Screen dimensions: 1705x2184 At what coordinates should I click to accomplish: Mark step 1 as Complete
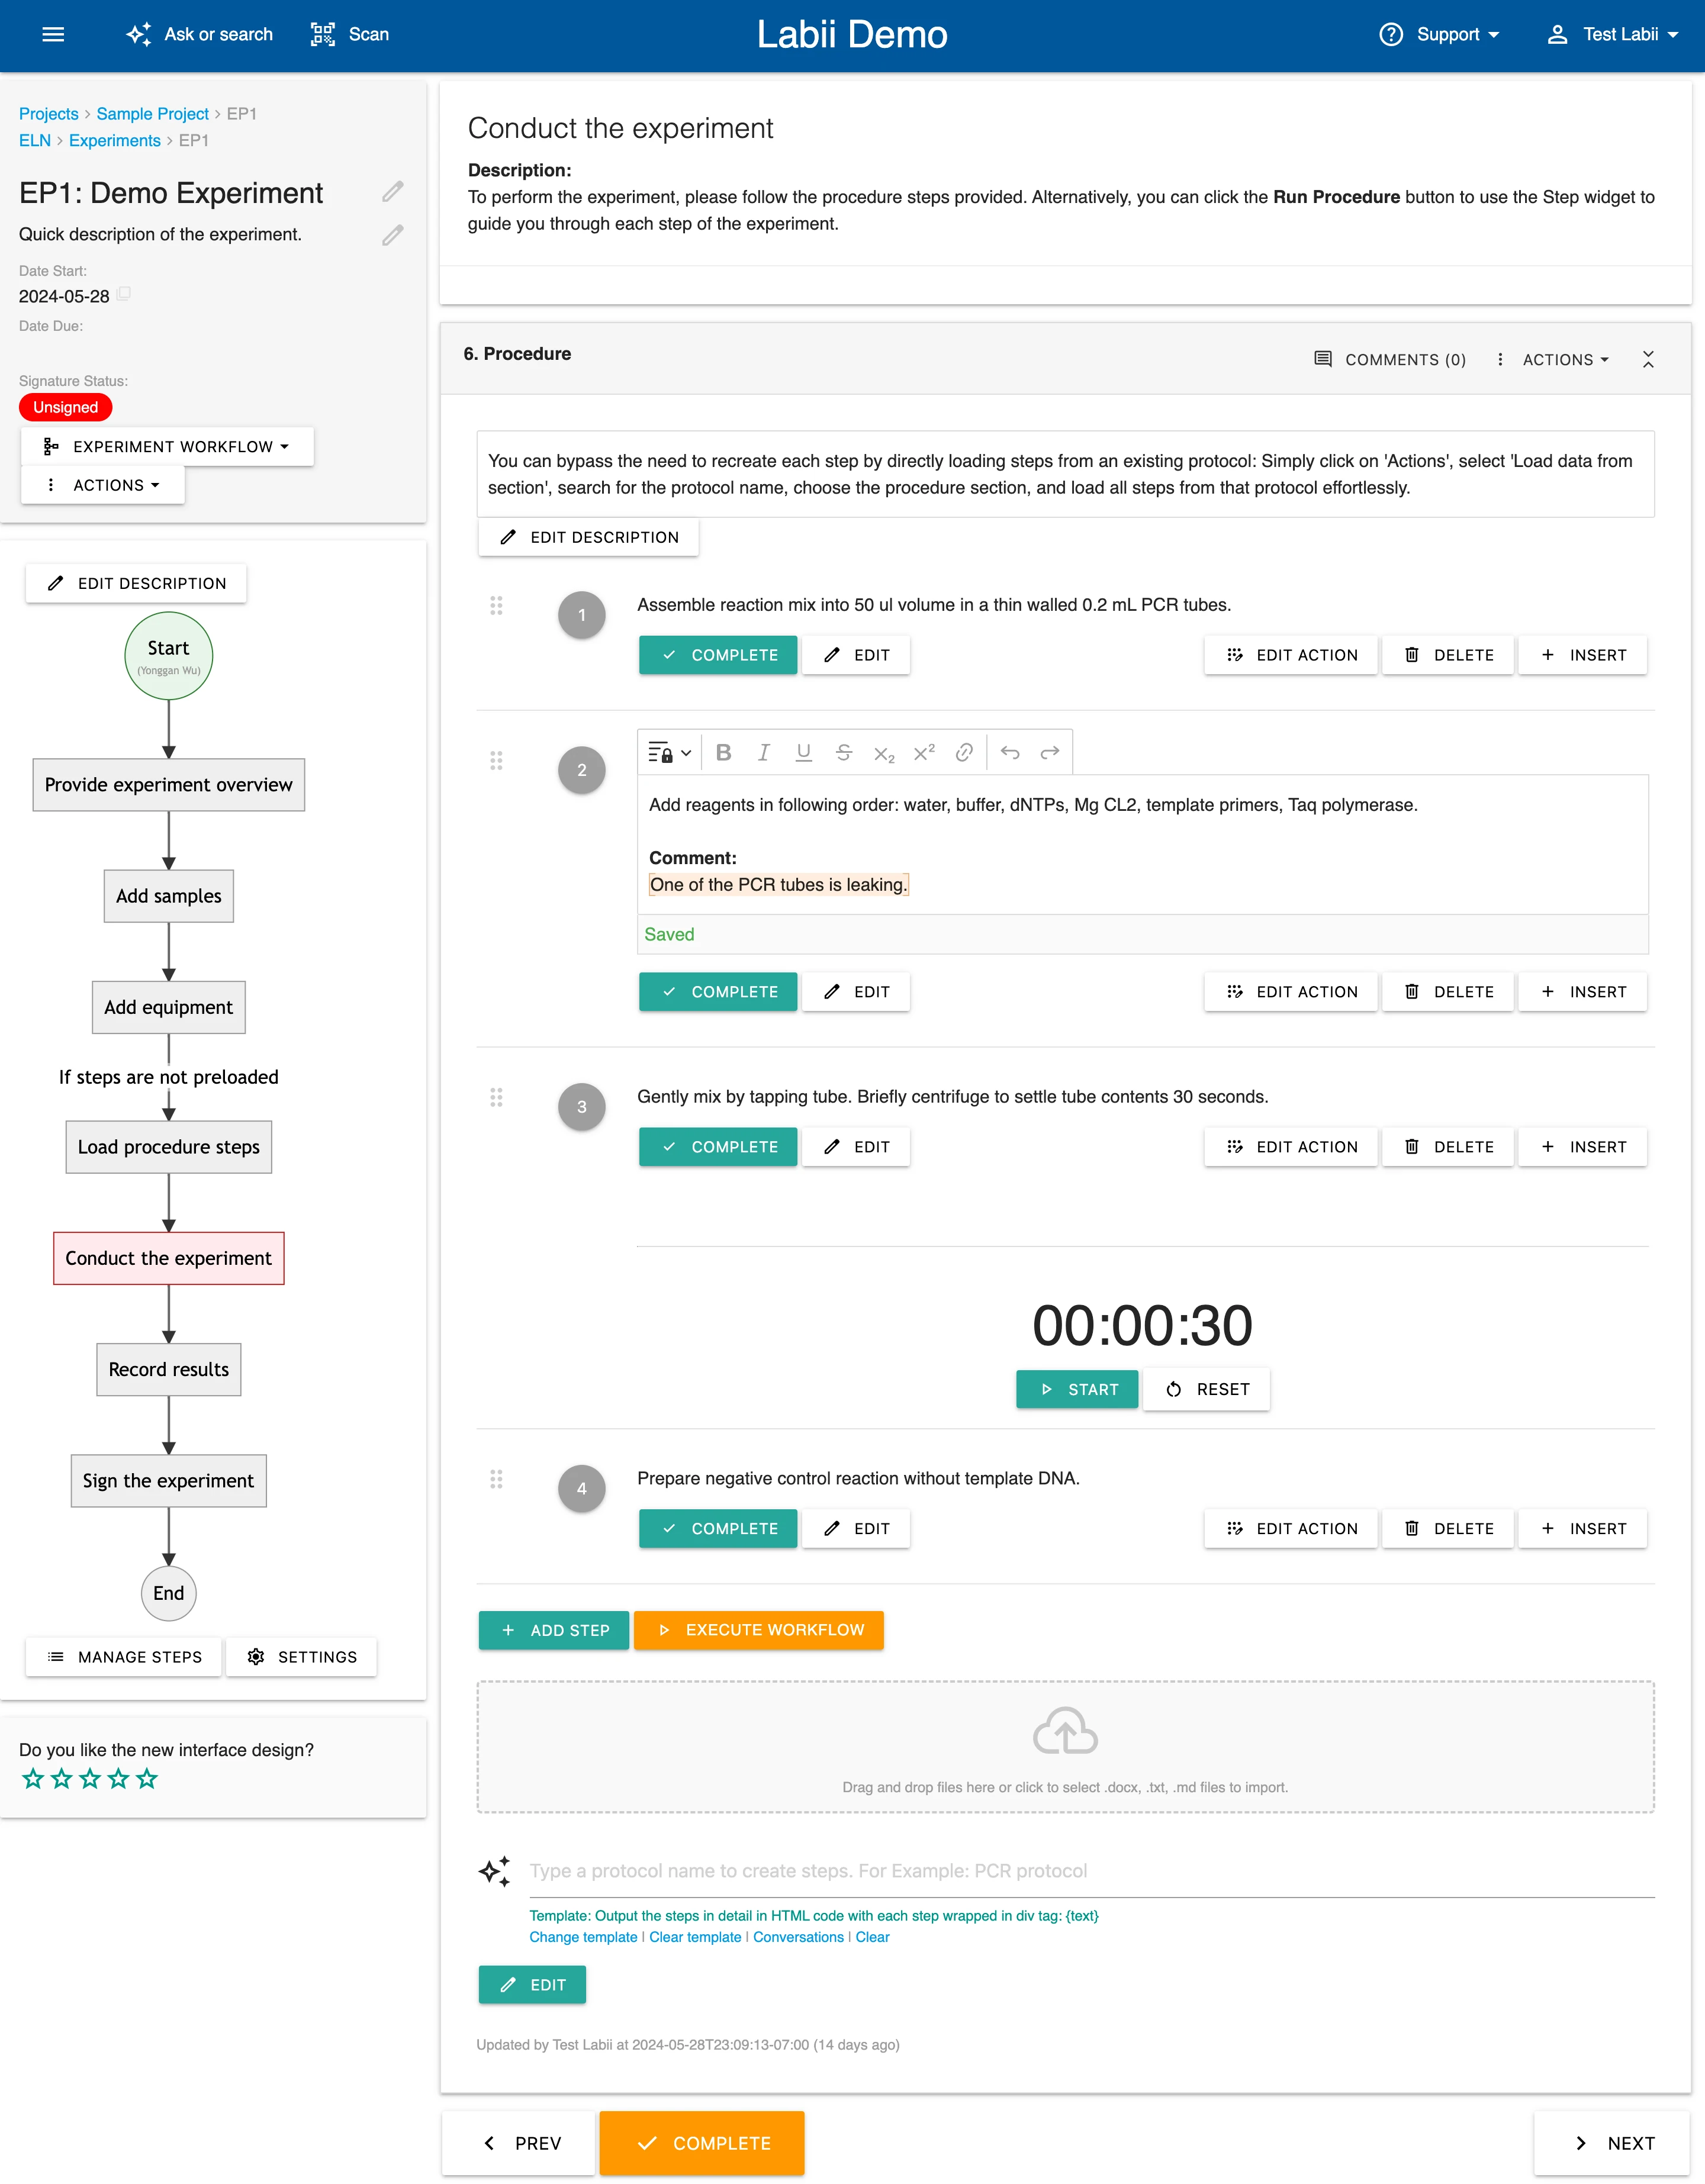coord(718,655)
